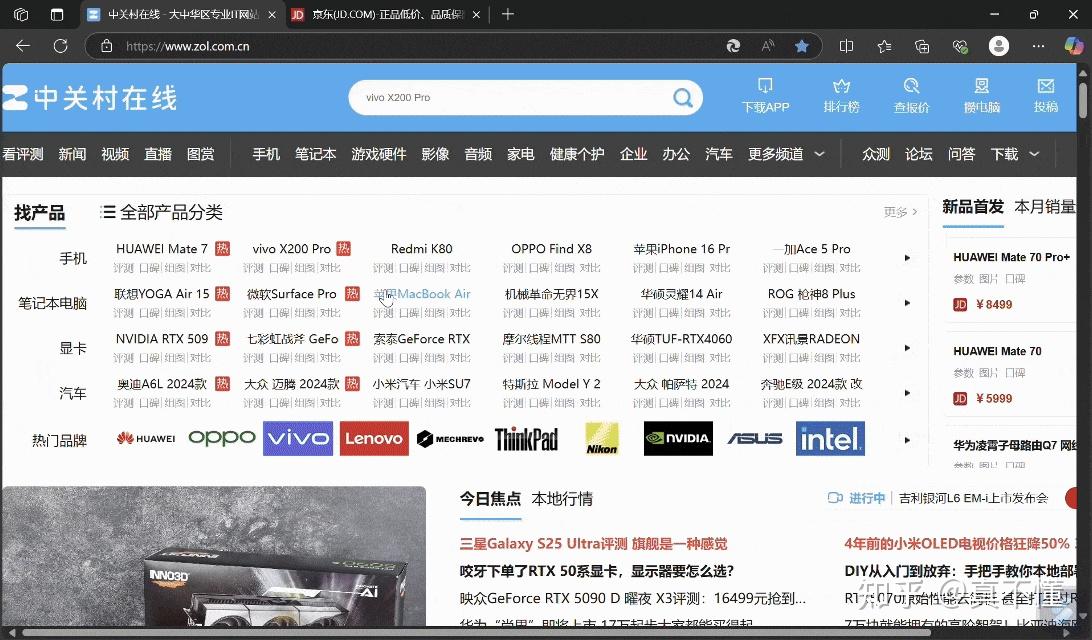Screen dimensions: 1092x640
Task: Open 小米汽车 小米SU7 link
Action: click(x=421, y=384)
